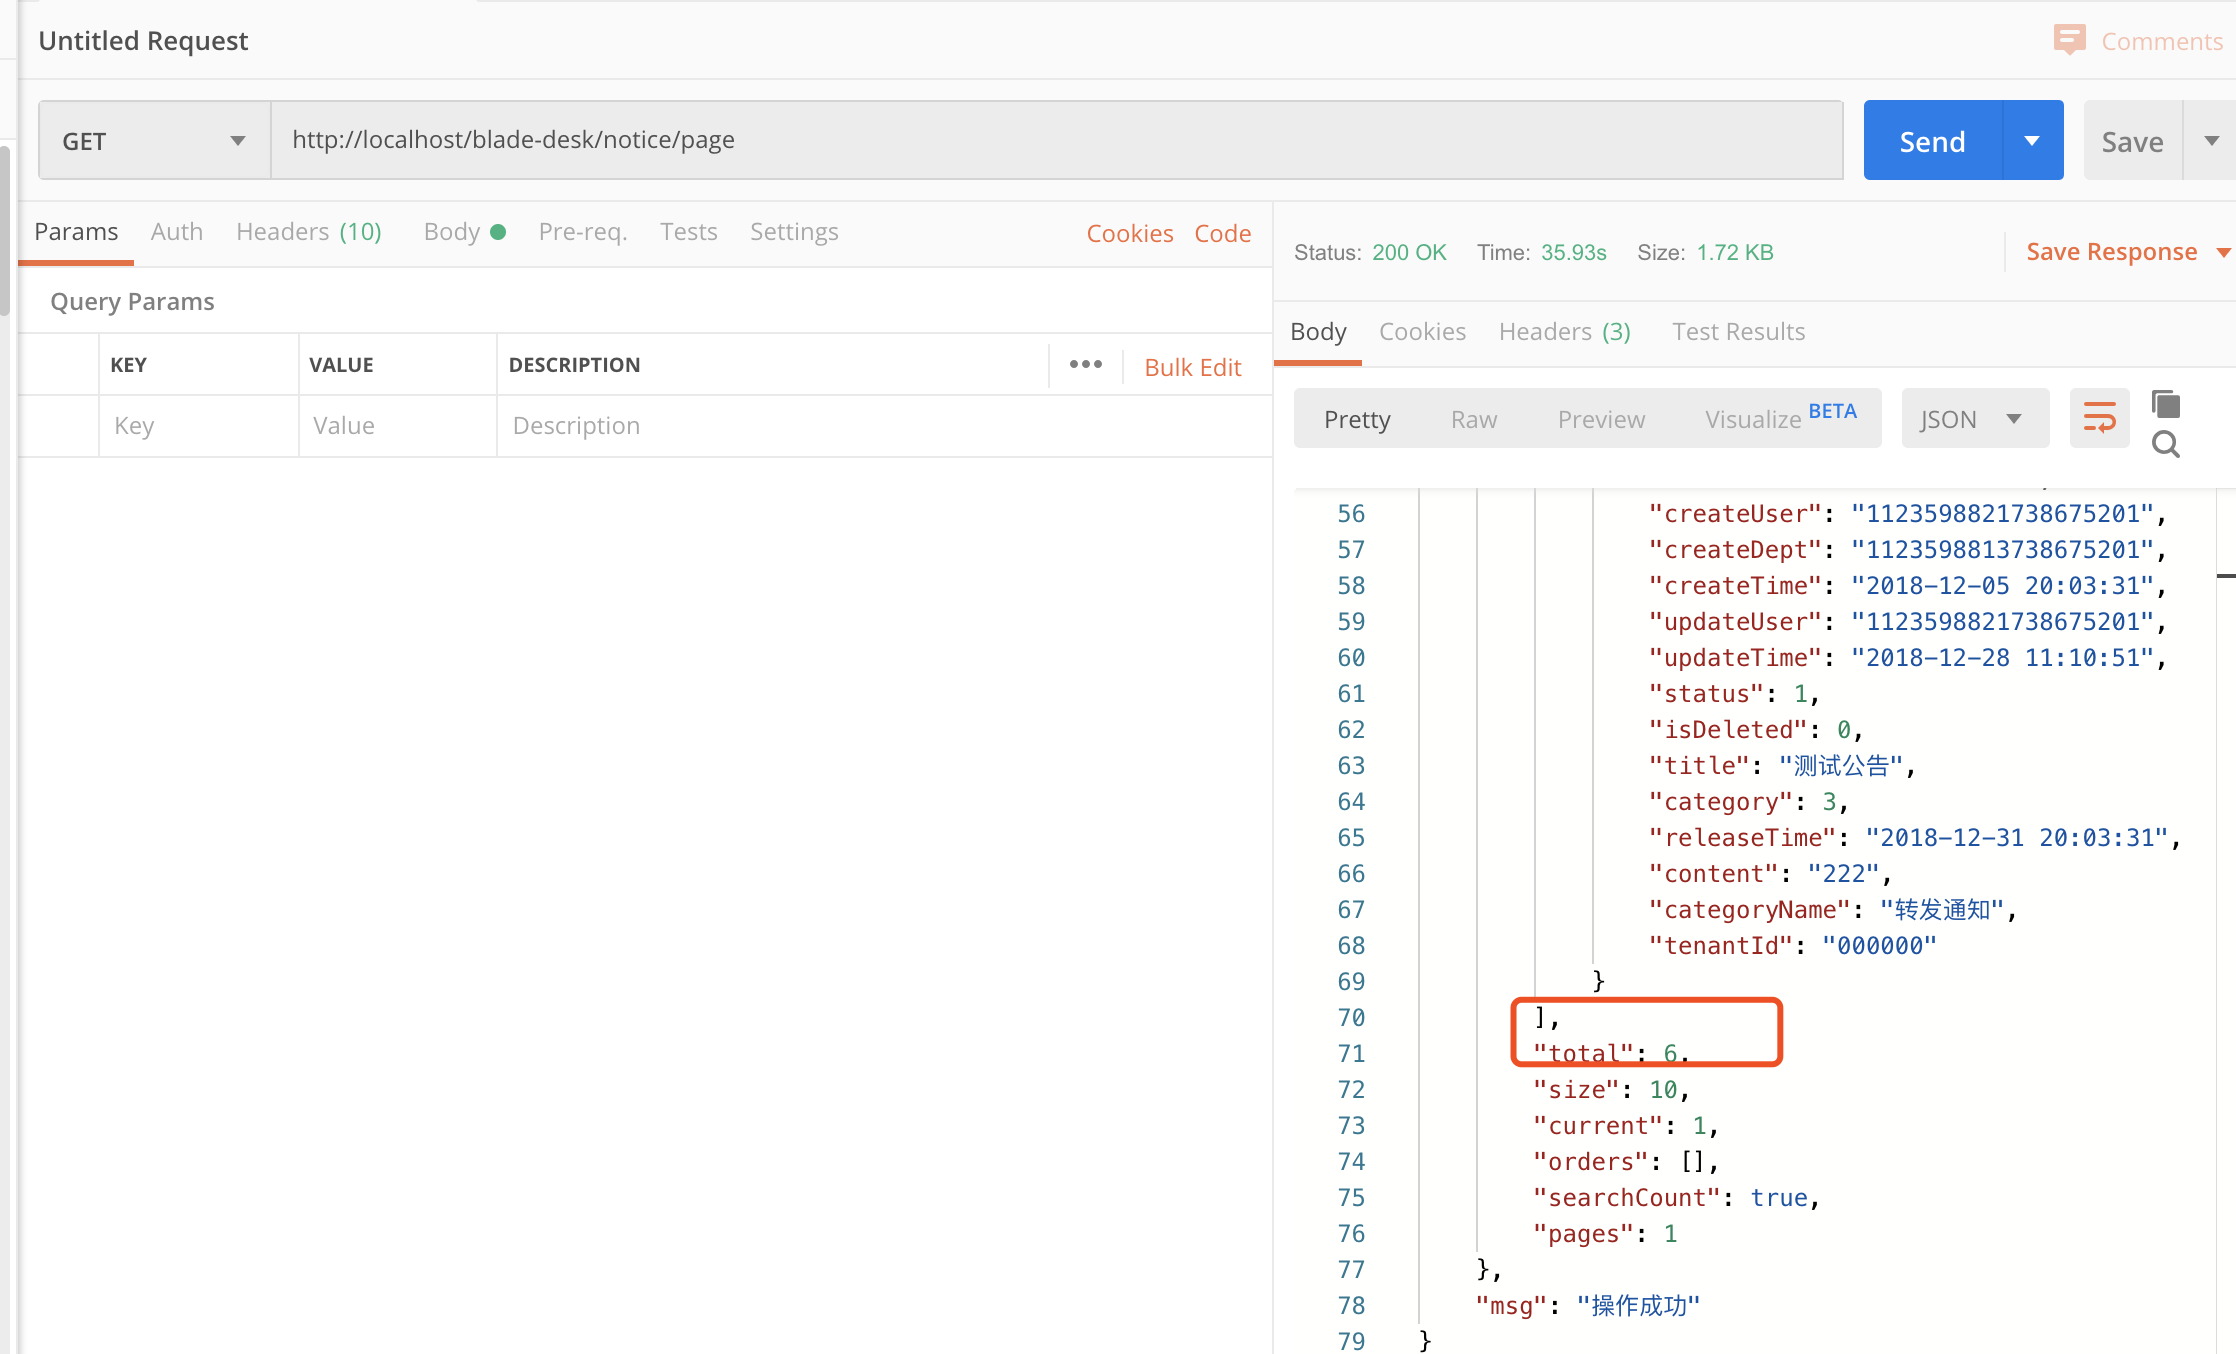Screen dimensions: 2236x1354
Task: Click the "tenantId" line in response
Action: 1793,946
